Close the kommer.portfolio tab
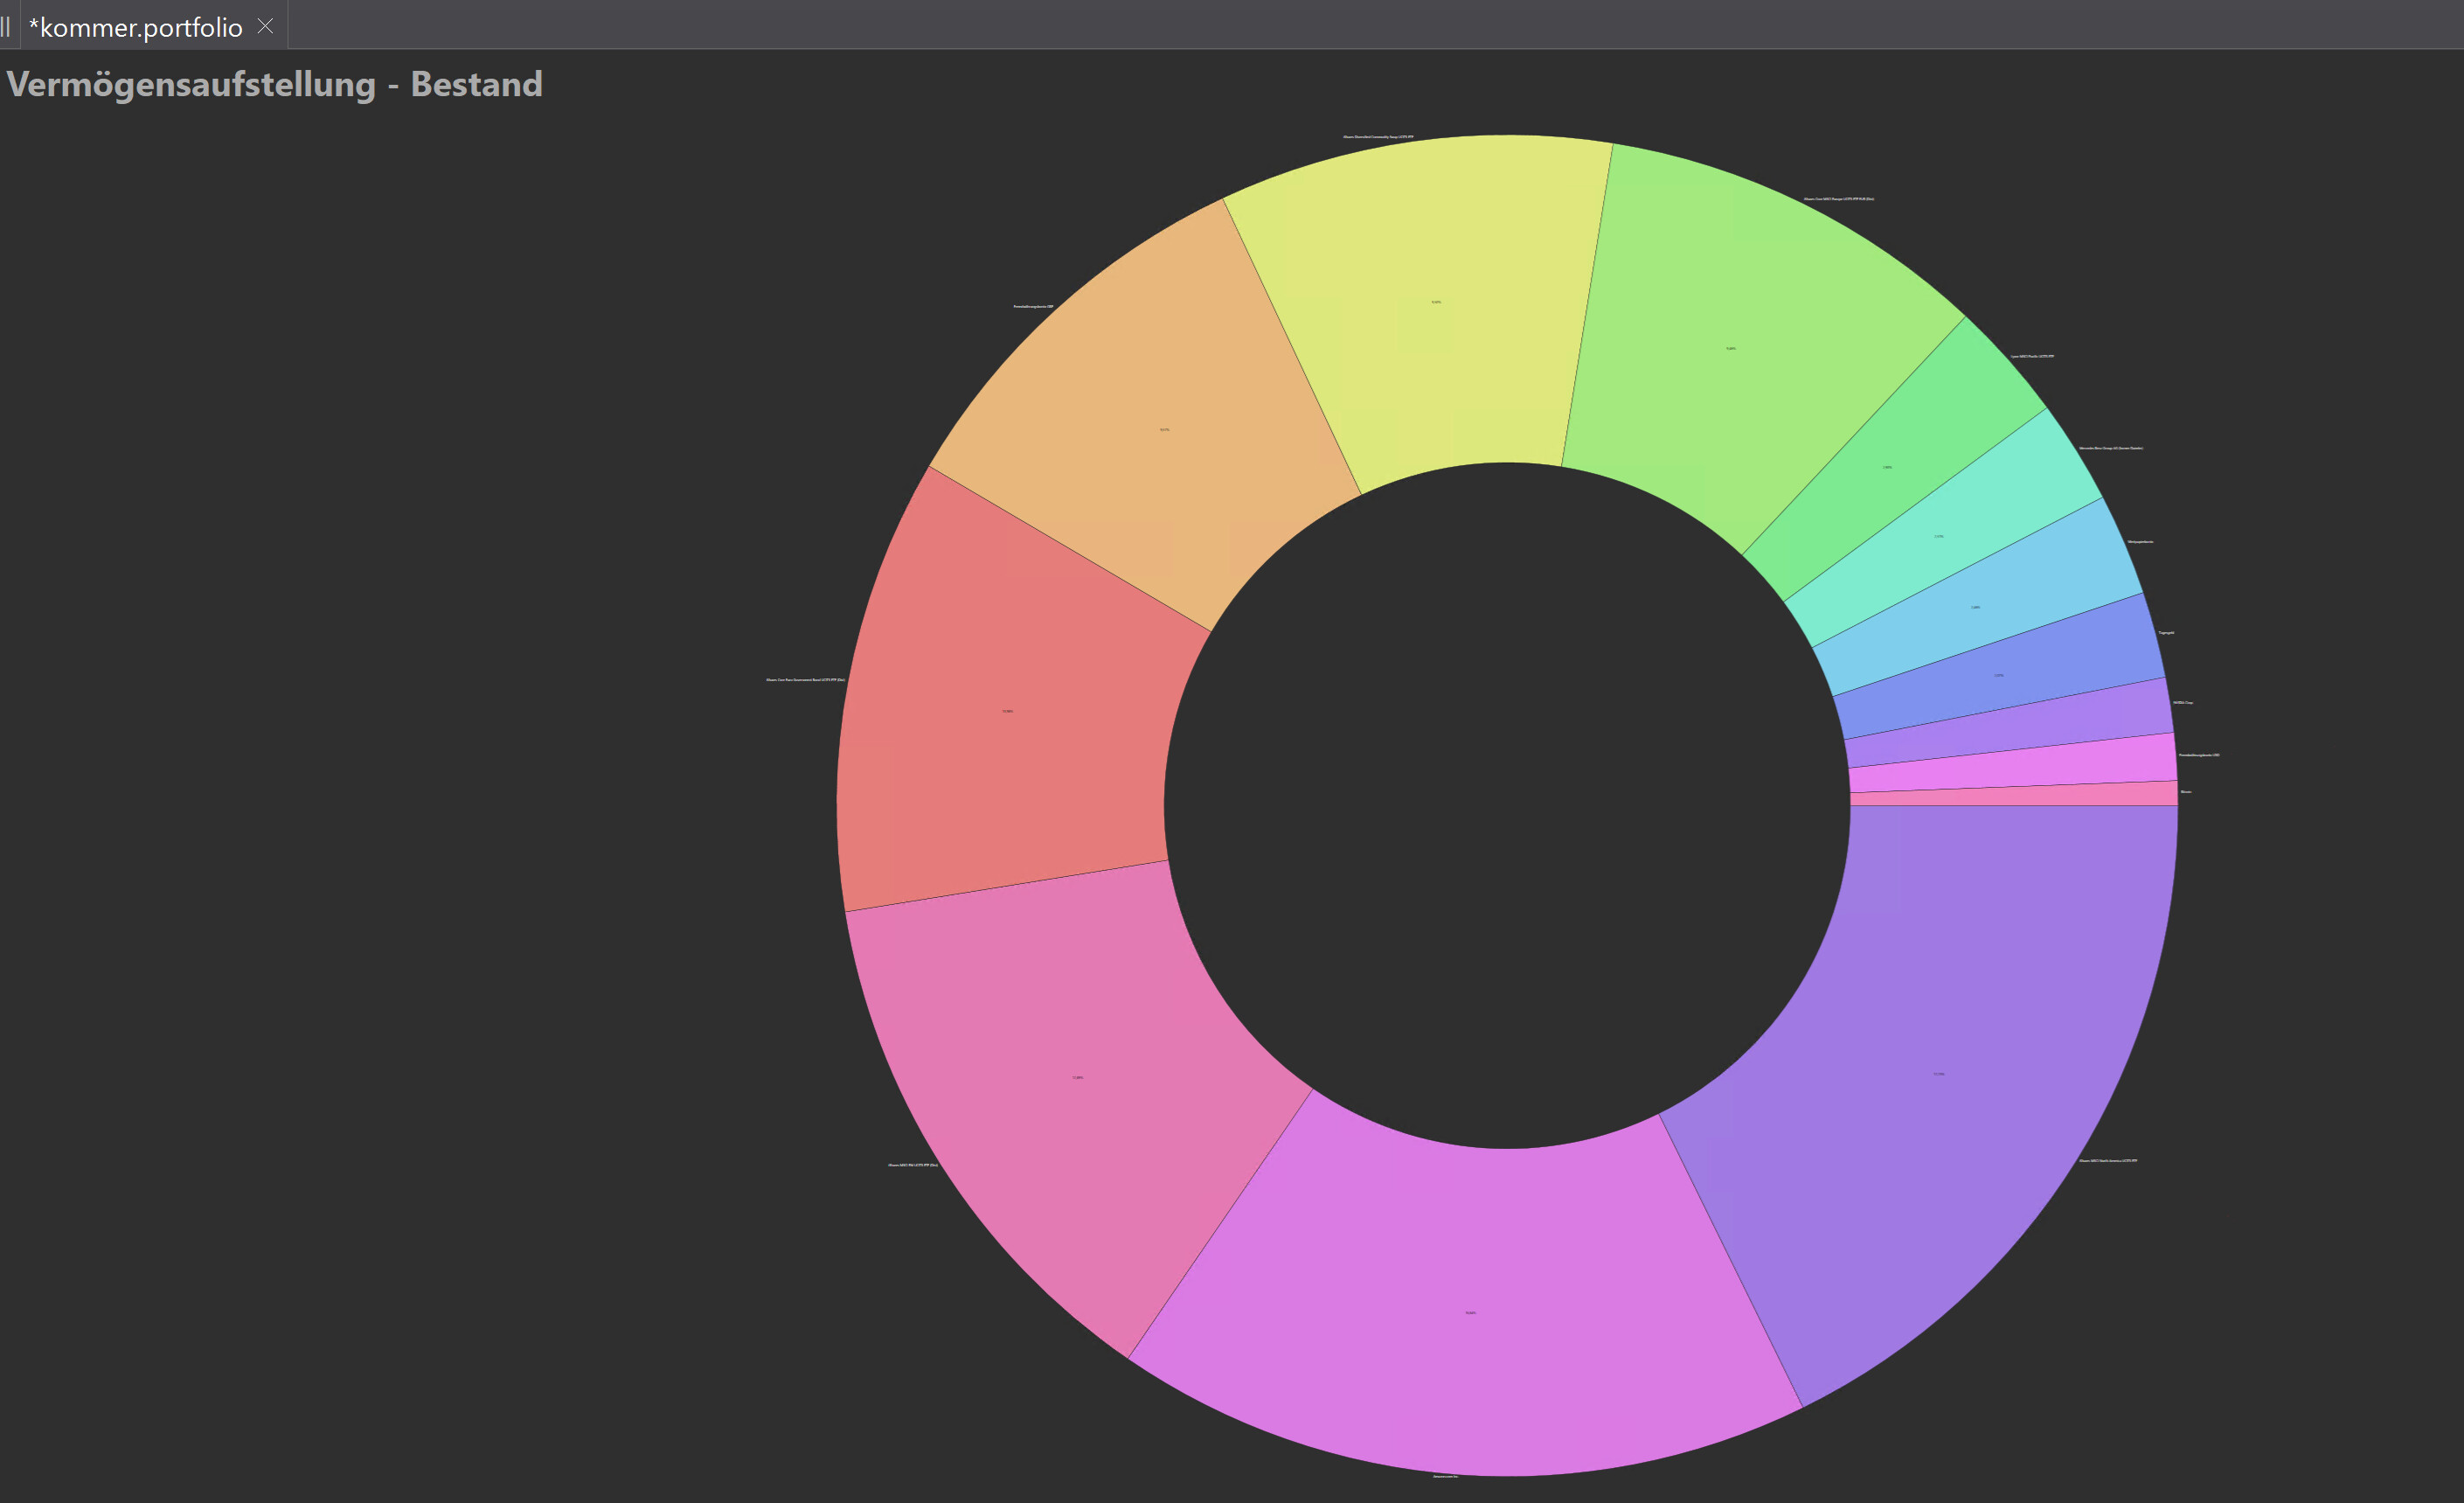The height and width of the screenshot is (1503, 2464). [265, 26]
